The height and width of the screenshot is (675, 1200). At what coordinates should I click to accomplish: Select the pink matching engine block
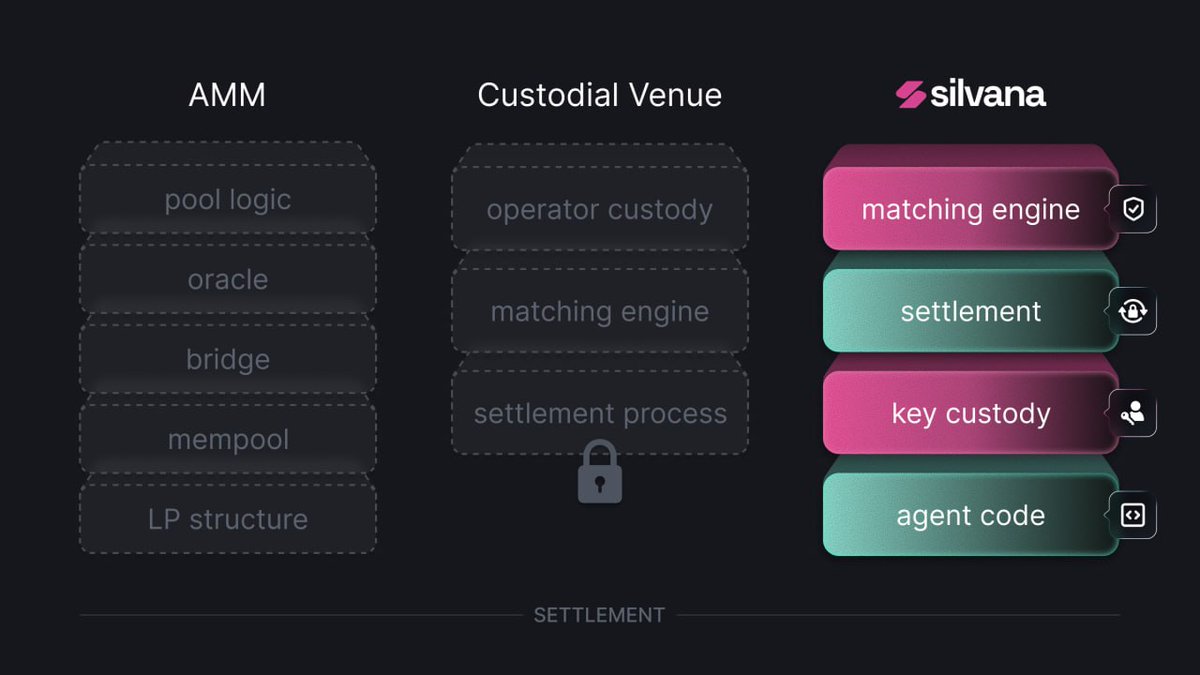click(970, 208)
